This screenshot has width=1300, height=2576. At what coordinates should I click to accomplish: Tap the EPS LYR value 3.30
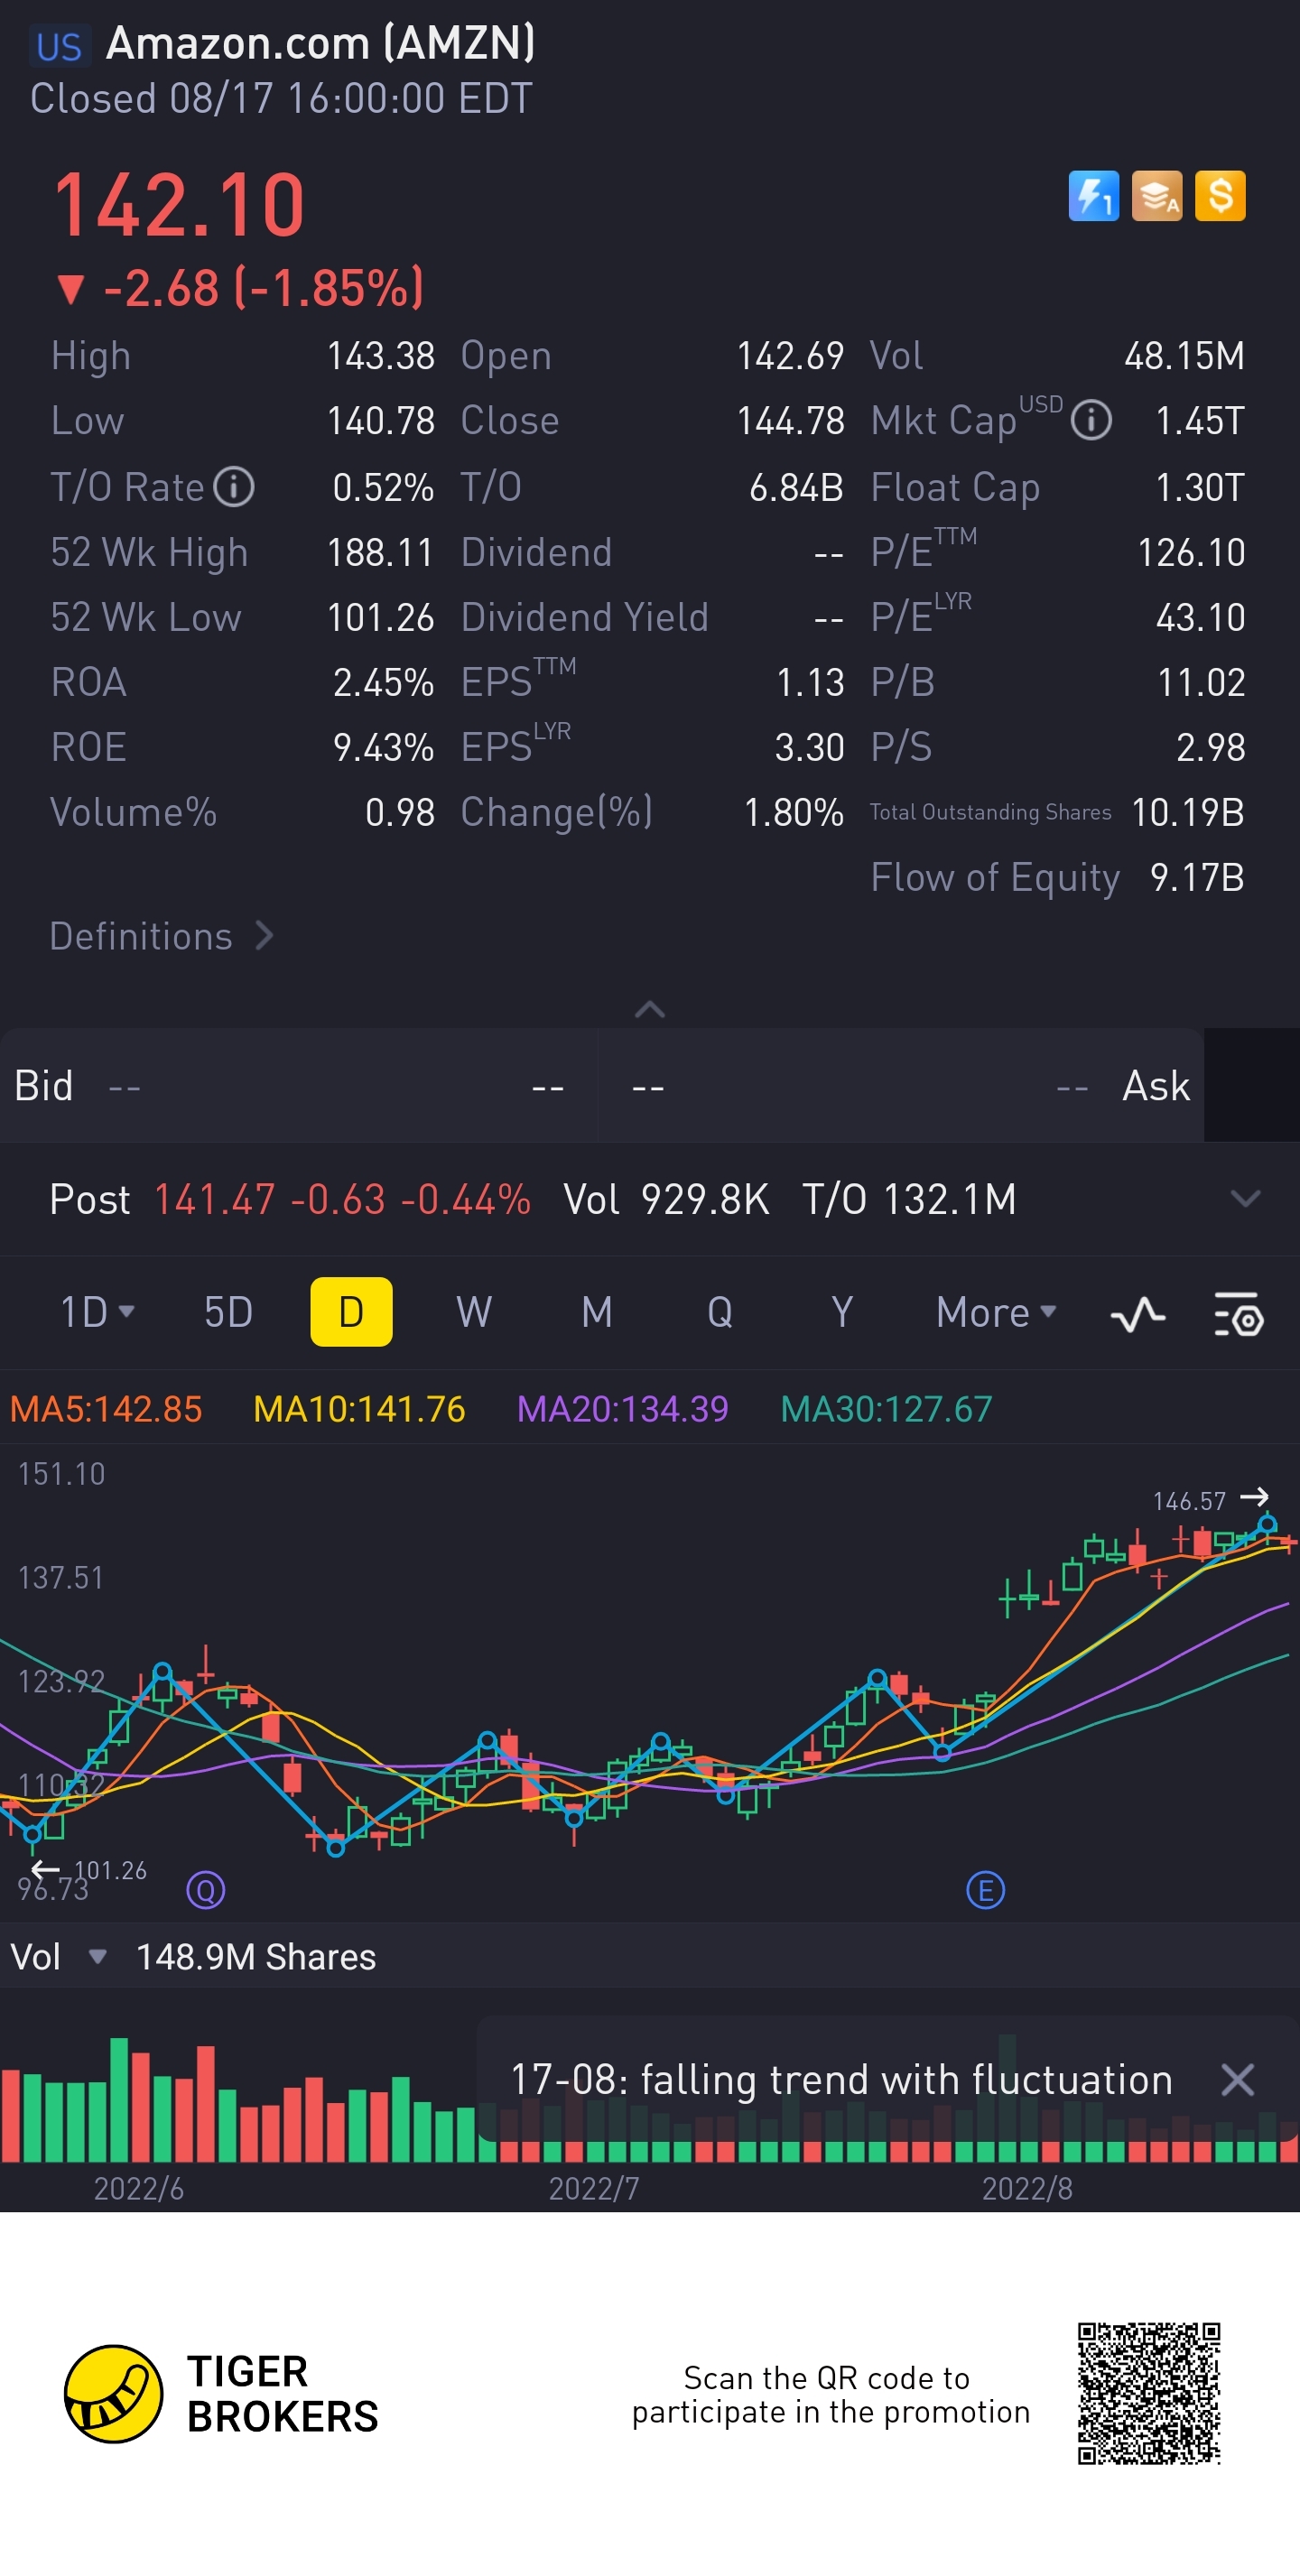809,747
